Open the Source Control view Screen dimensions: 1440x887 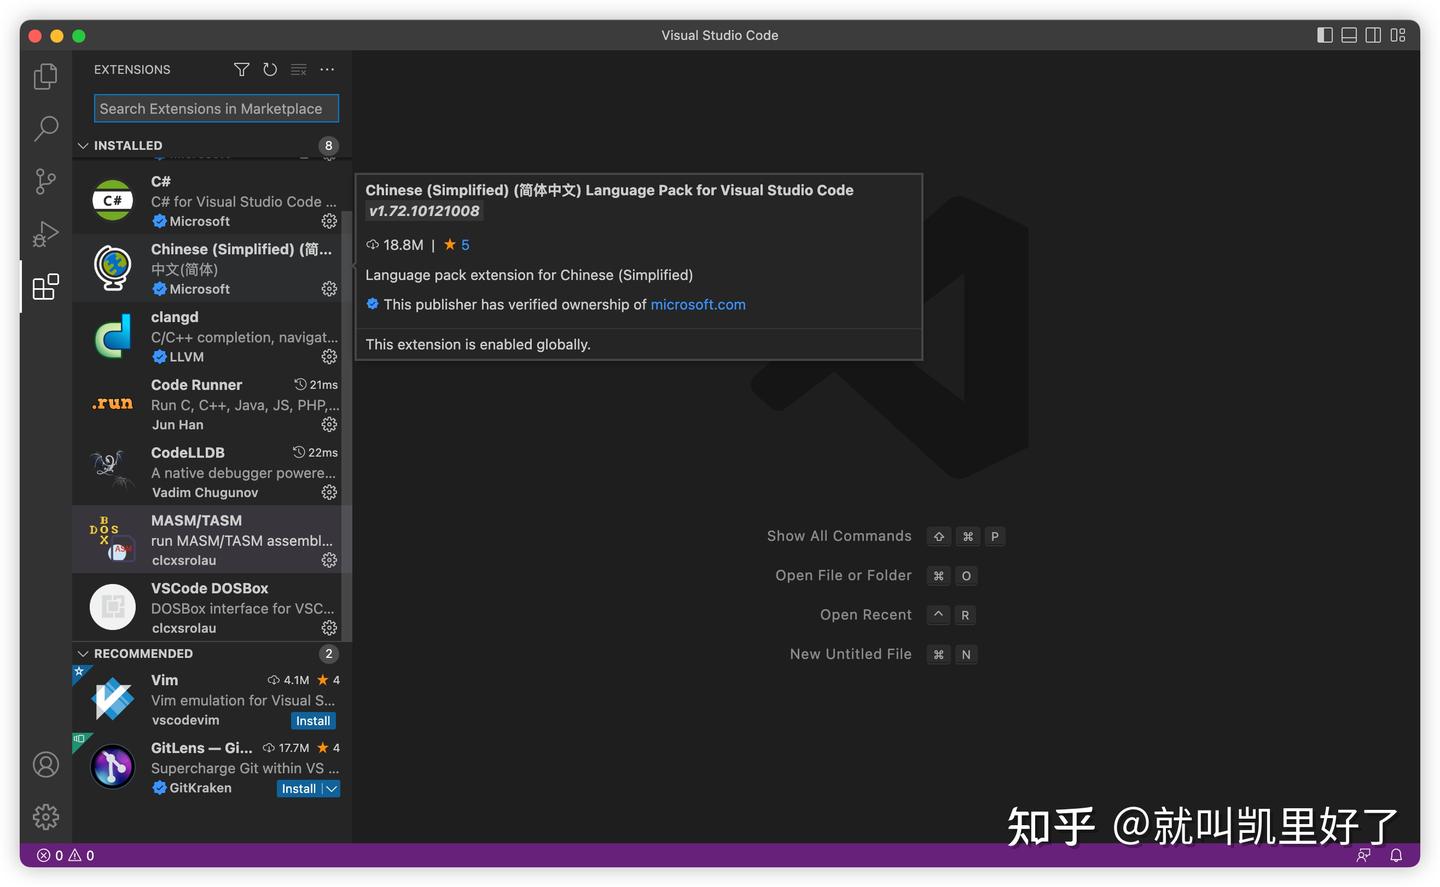click(45, 181)
